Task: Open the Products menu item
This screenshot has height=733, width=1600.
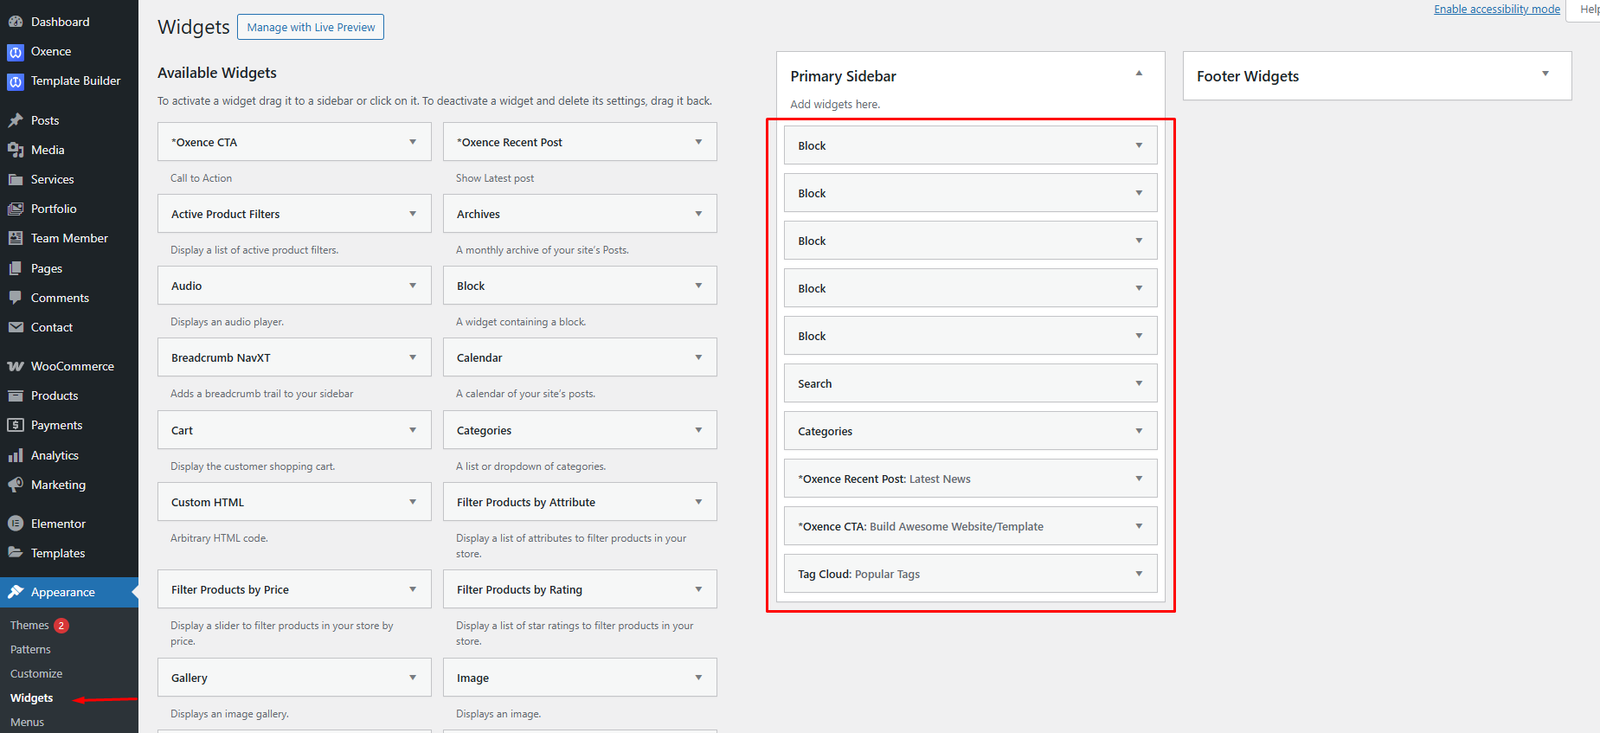Action: click(54, 396)
